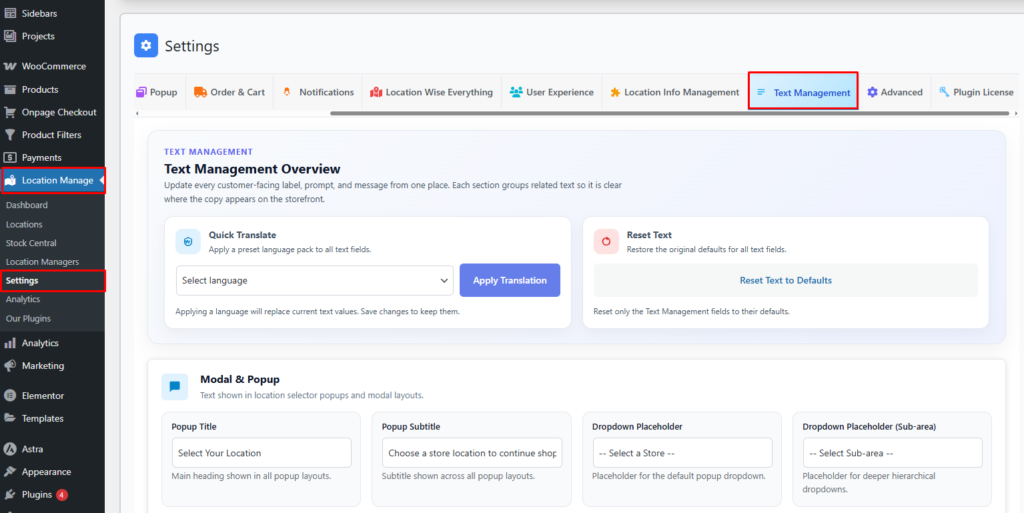
Task: Click the Modal & Popup chat icon
Action: point(175,386)
